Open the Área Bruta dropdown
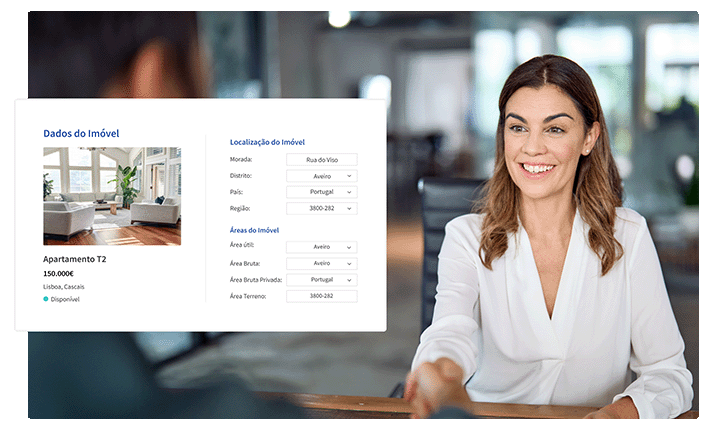This screenshot has width=713, height=430. point(321,263)
